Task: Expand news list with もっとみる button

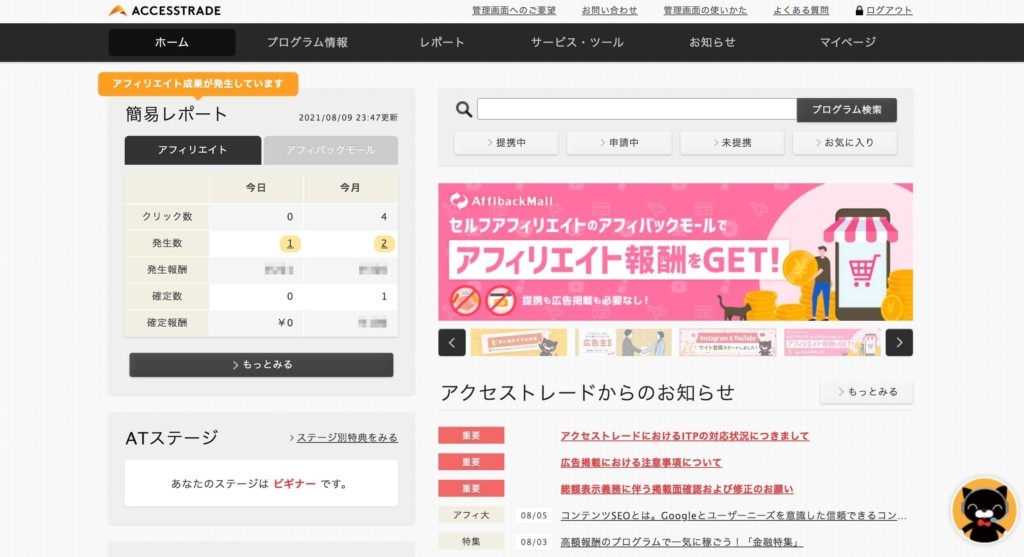Action: pos(866,392)
